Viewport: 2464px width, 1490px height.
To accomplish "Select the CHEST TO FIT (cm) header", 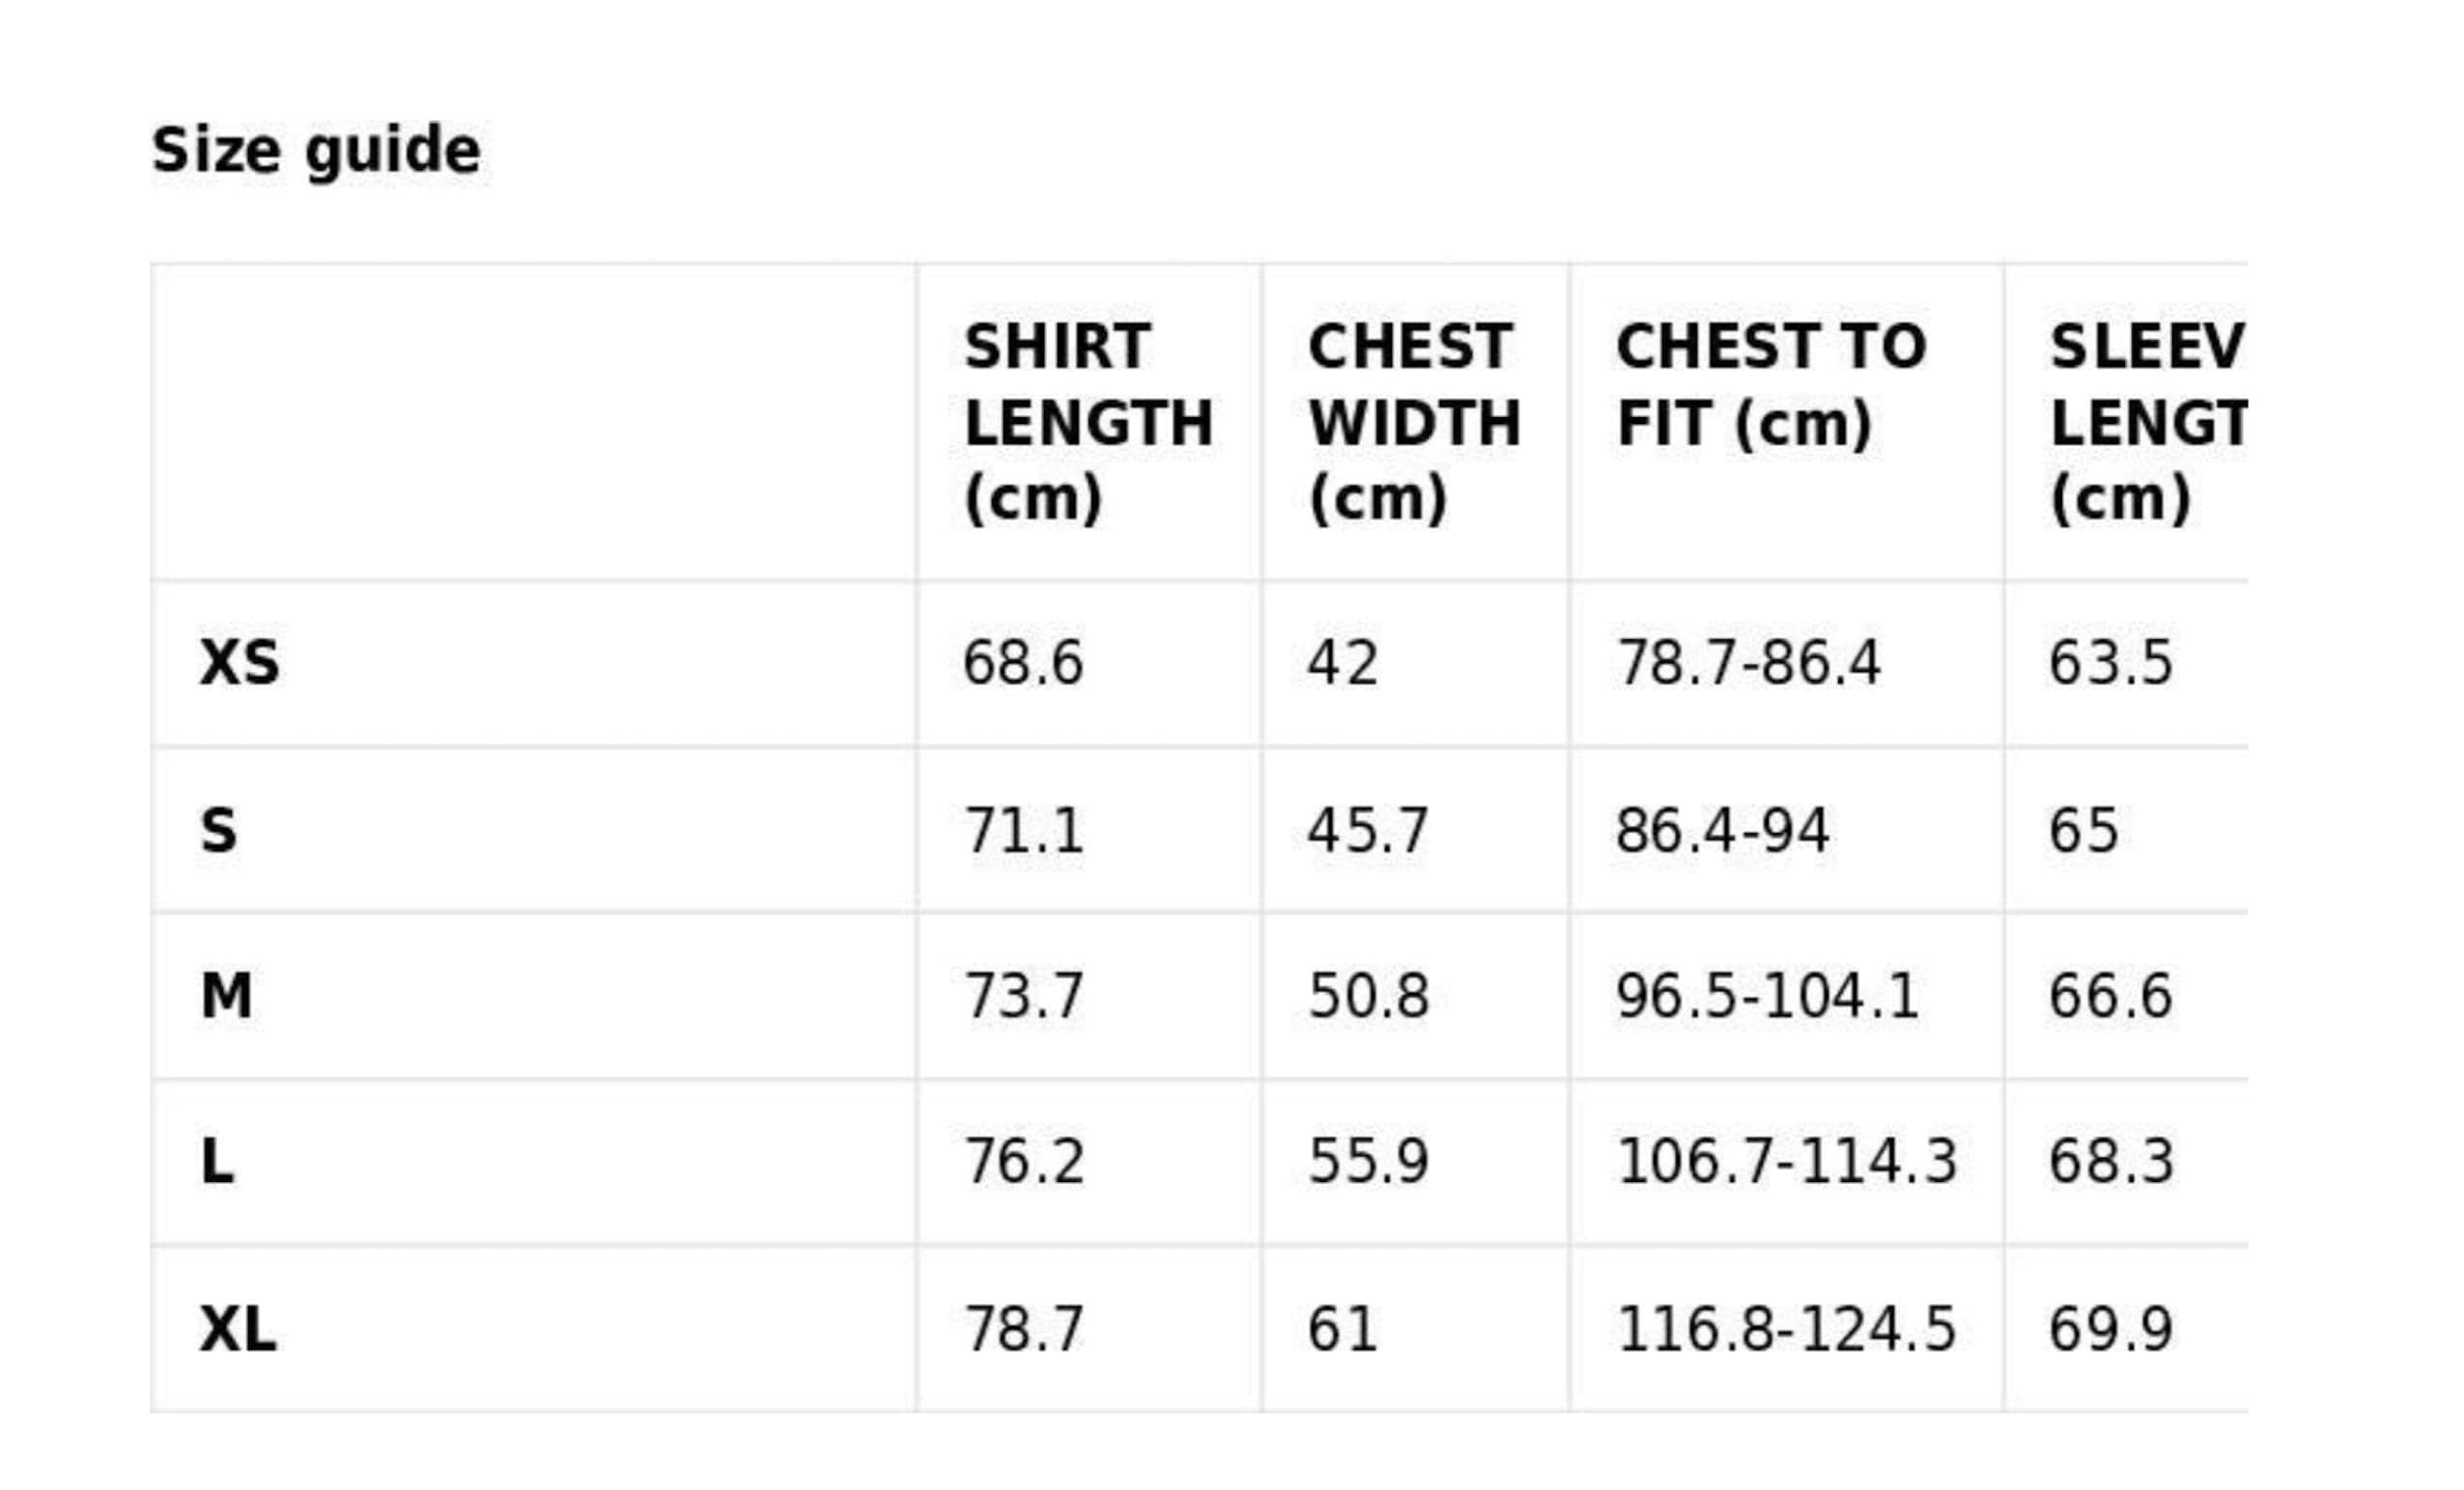I will tap(1771, 385).
